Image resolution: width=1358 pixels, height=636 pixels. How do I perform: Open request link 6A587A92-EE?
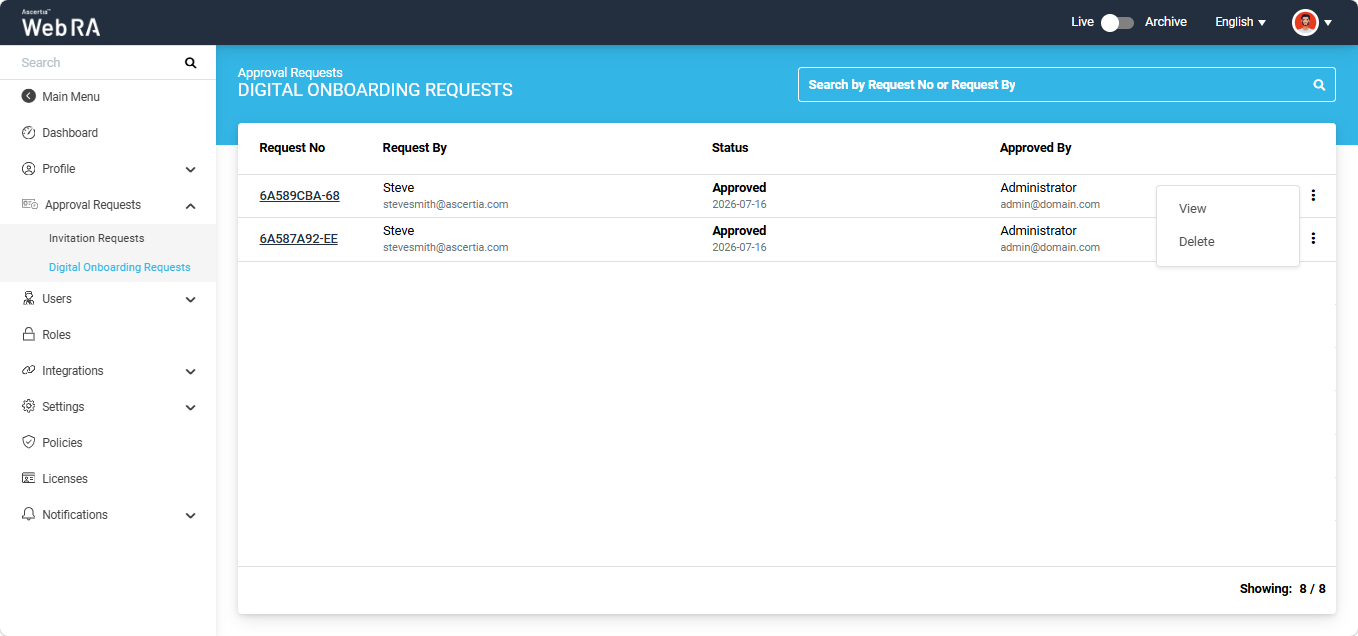pyautogui.click(x=298, y=239)
